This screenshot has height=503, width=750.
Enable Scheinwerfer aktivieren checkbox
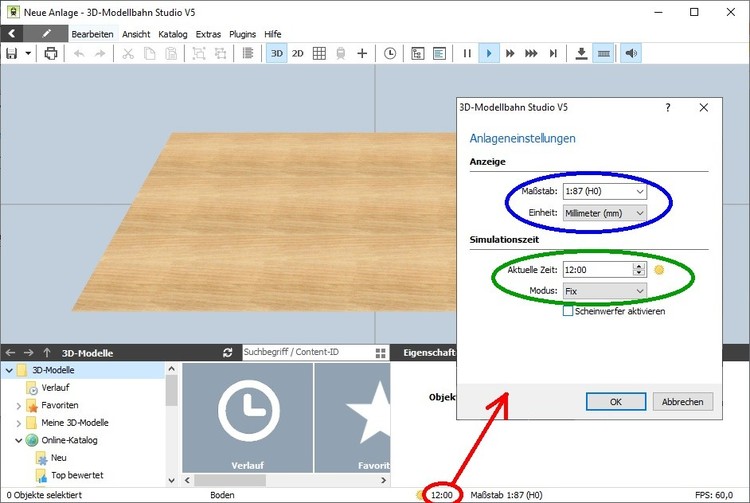tap(568, 311)
